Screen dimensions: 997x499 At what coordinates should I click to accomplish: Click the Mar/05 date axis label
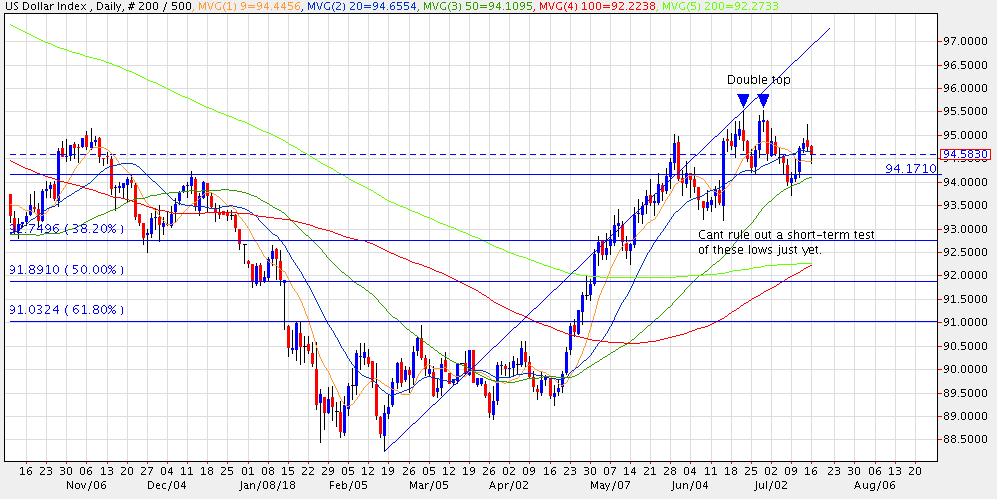[x=427, y=486]
